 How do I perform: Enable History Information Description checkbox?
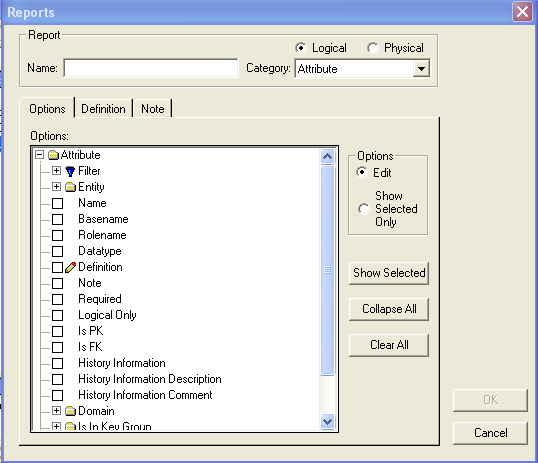(57, 379)
